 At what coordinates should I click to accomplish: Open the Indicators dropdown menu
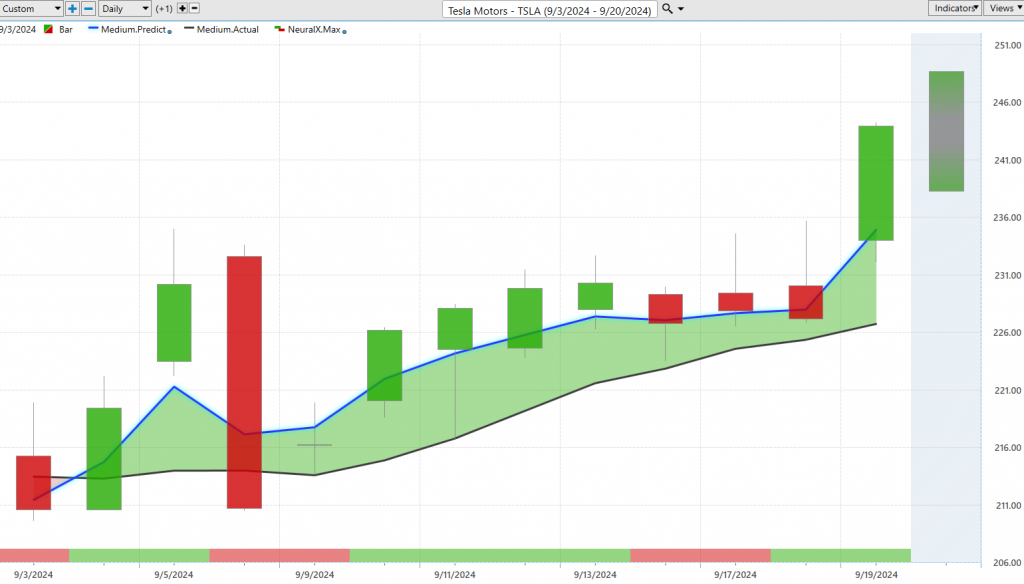click(x=954, y=8)
